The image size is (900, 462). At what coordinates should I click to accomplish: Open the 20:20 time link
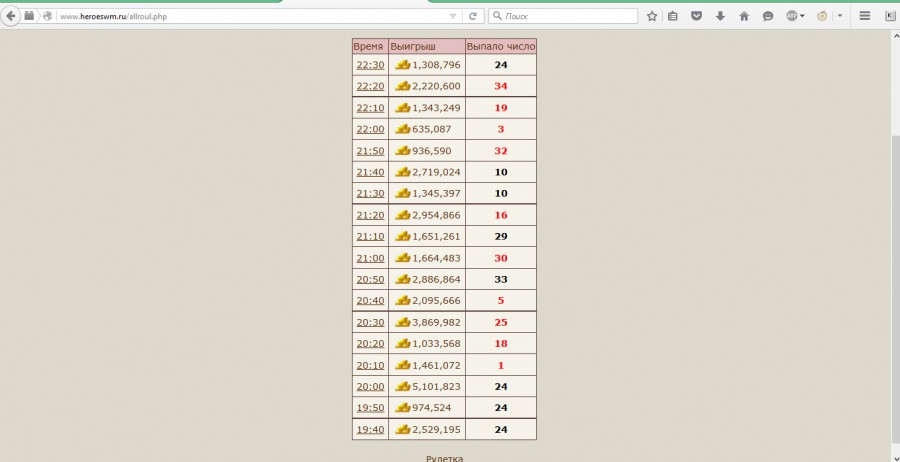coord(370,344)
